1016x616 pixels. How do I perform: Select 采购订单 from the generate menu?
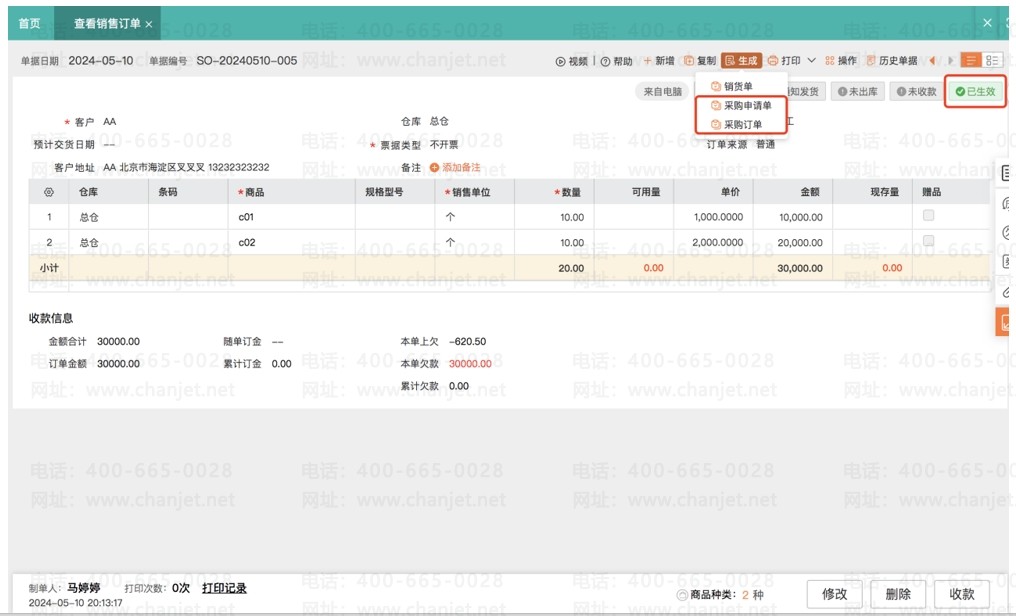point(742,125)
